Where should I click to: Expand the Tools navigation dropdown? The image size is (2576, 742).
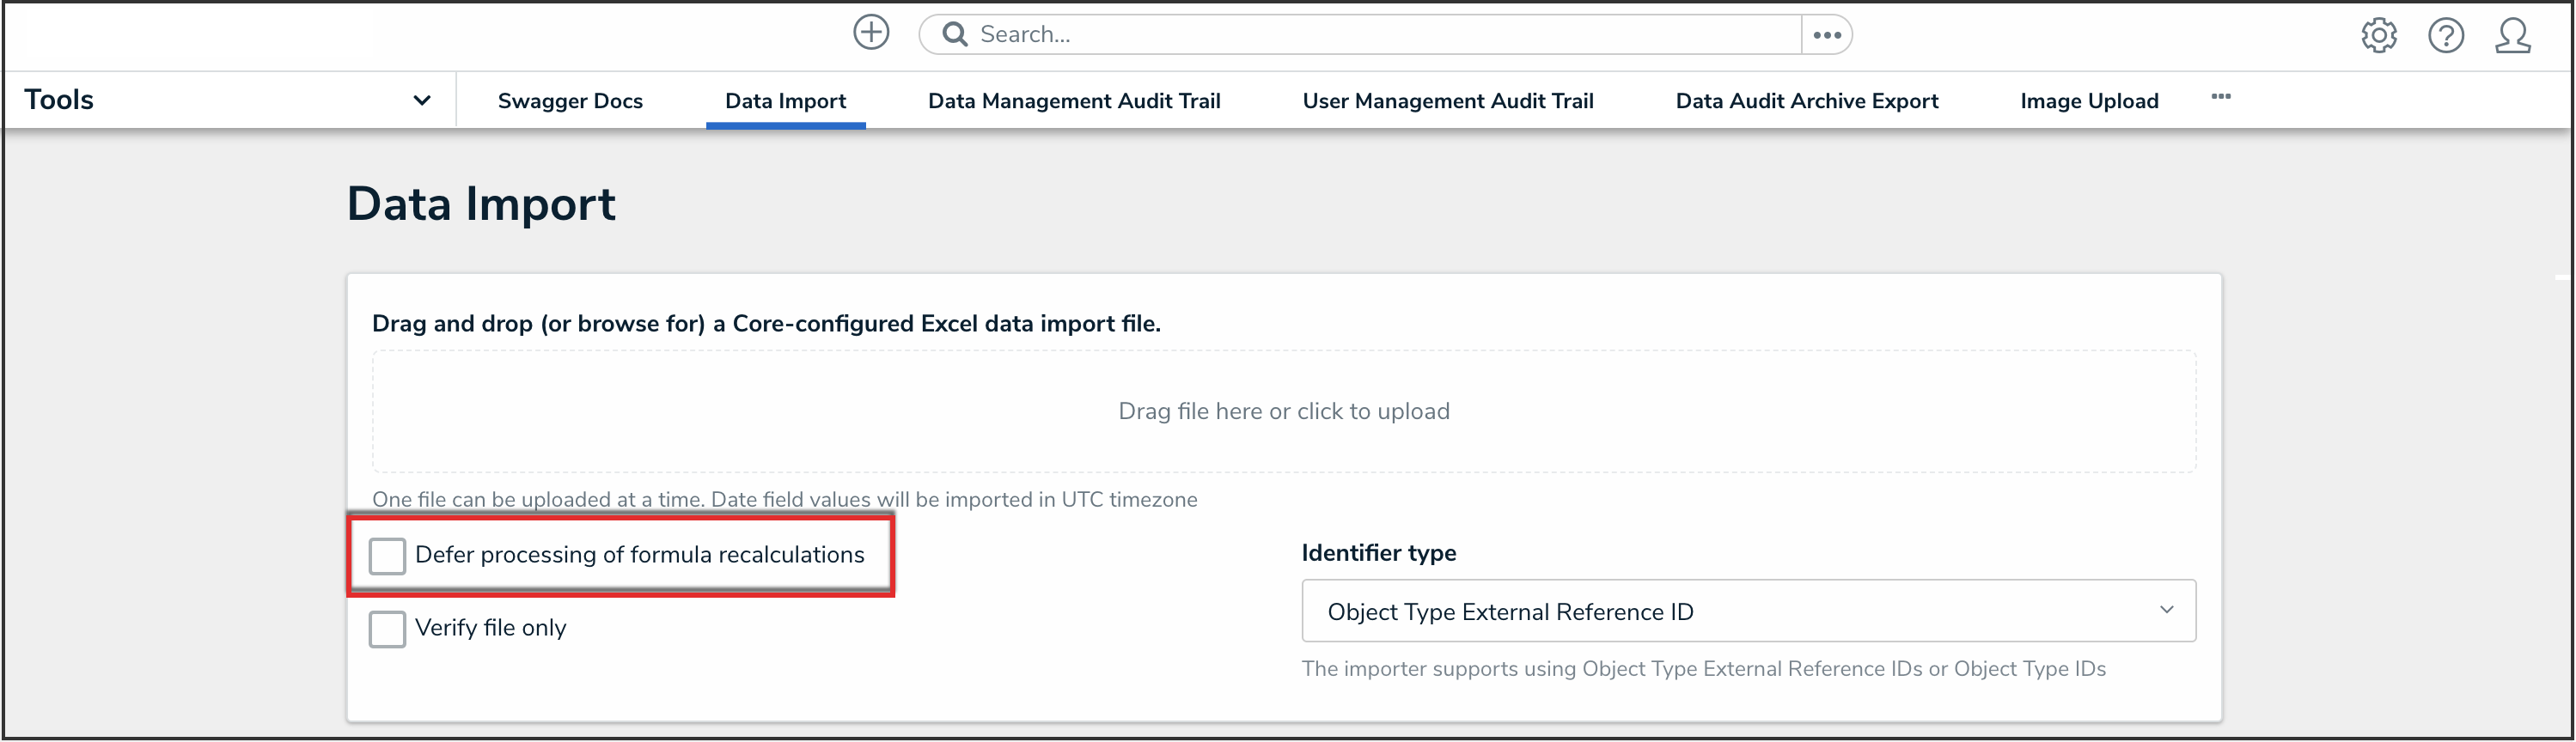point(421,100)
